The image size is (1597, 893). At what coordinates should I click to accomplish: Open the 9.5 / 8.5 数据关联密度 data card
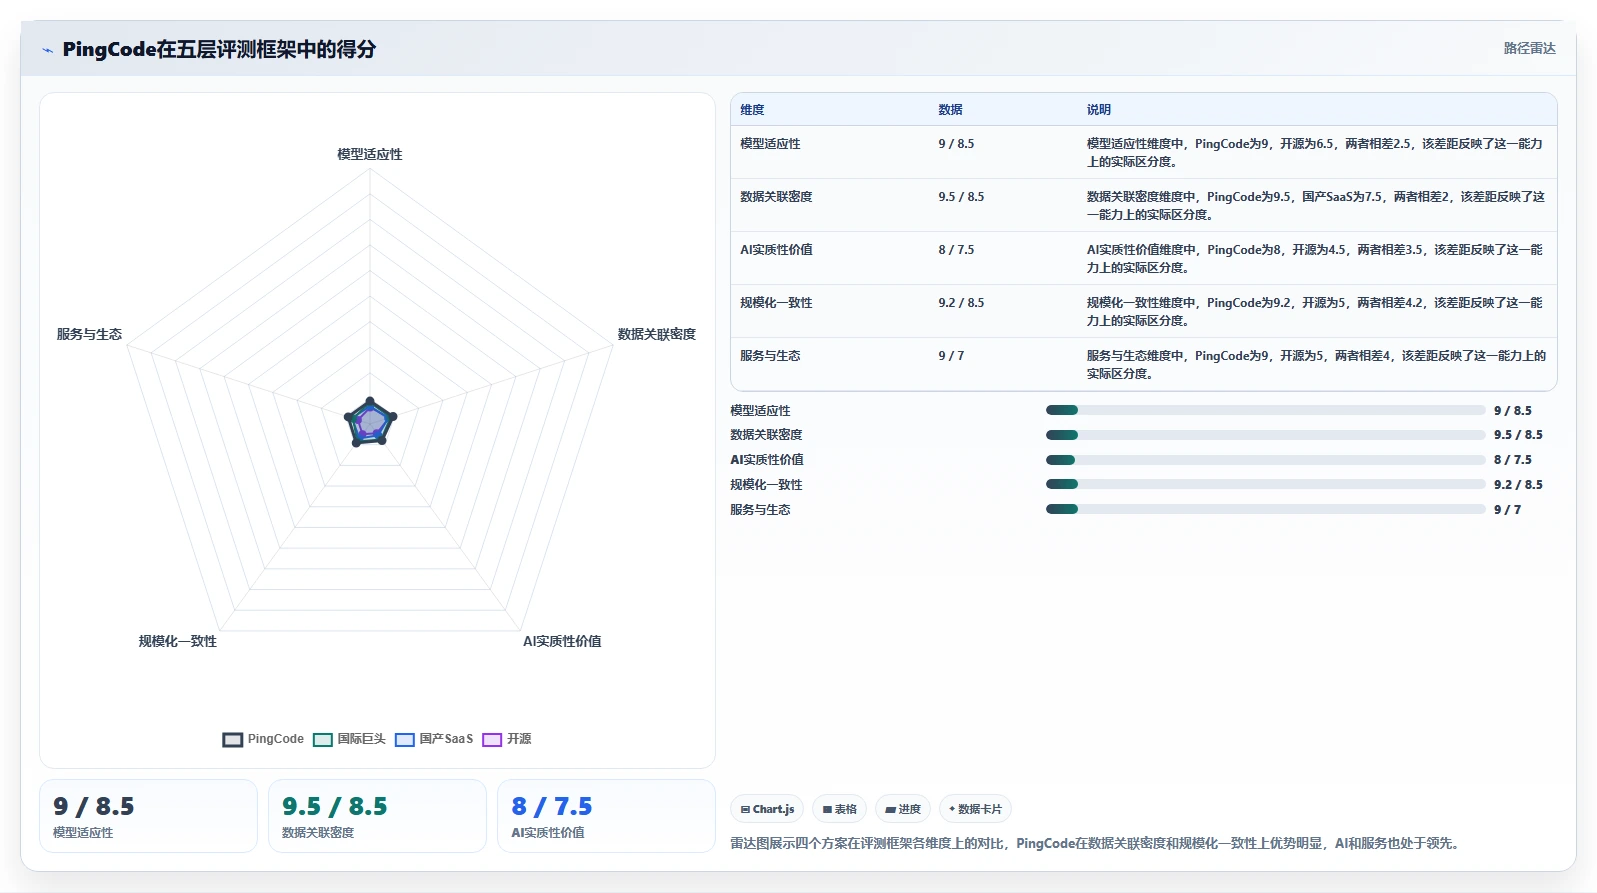(x=377, y=816)
